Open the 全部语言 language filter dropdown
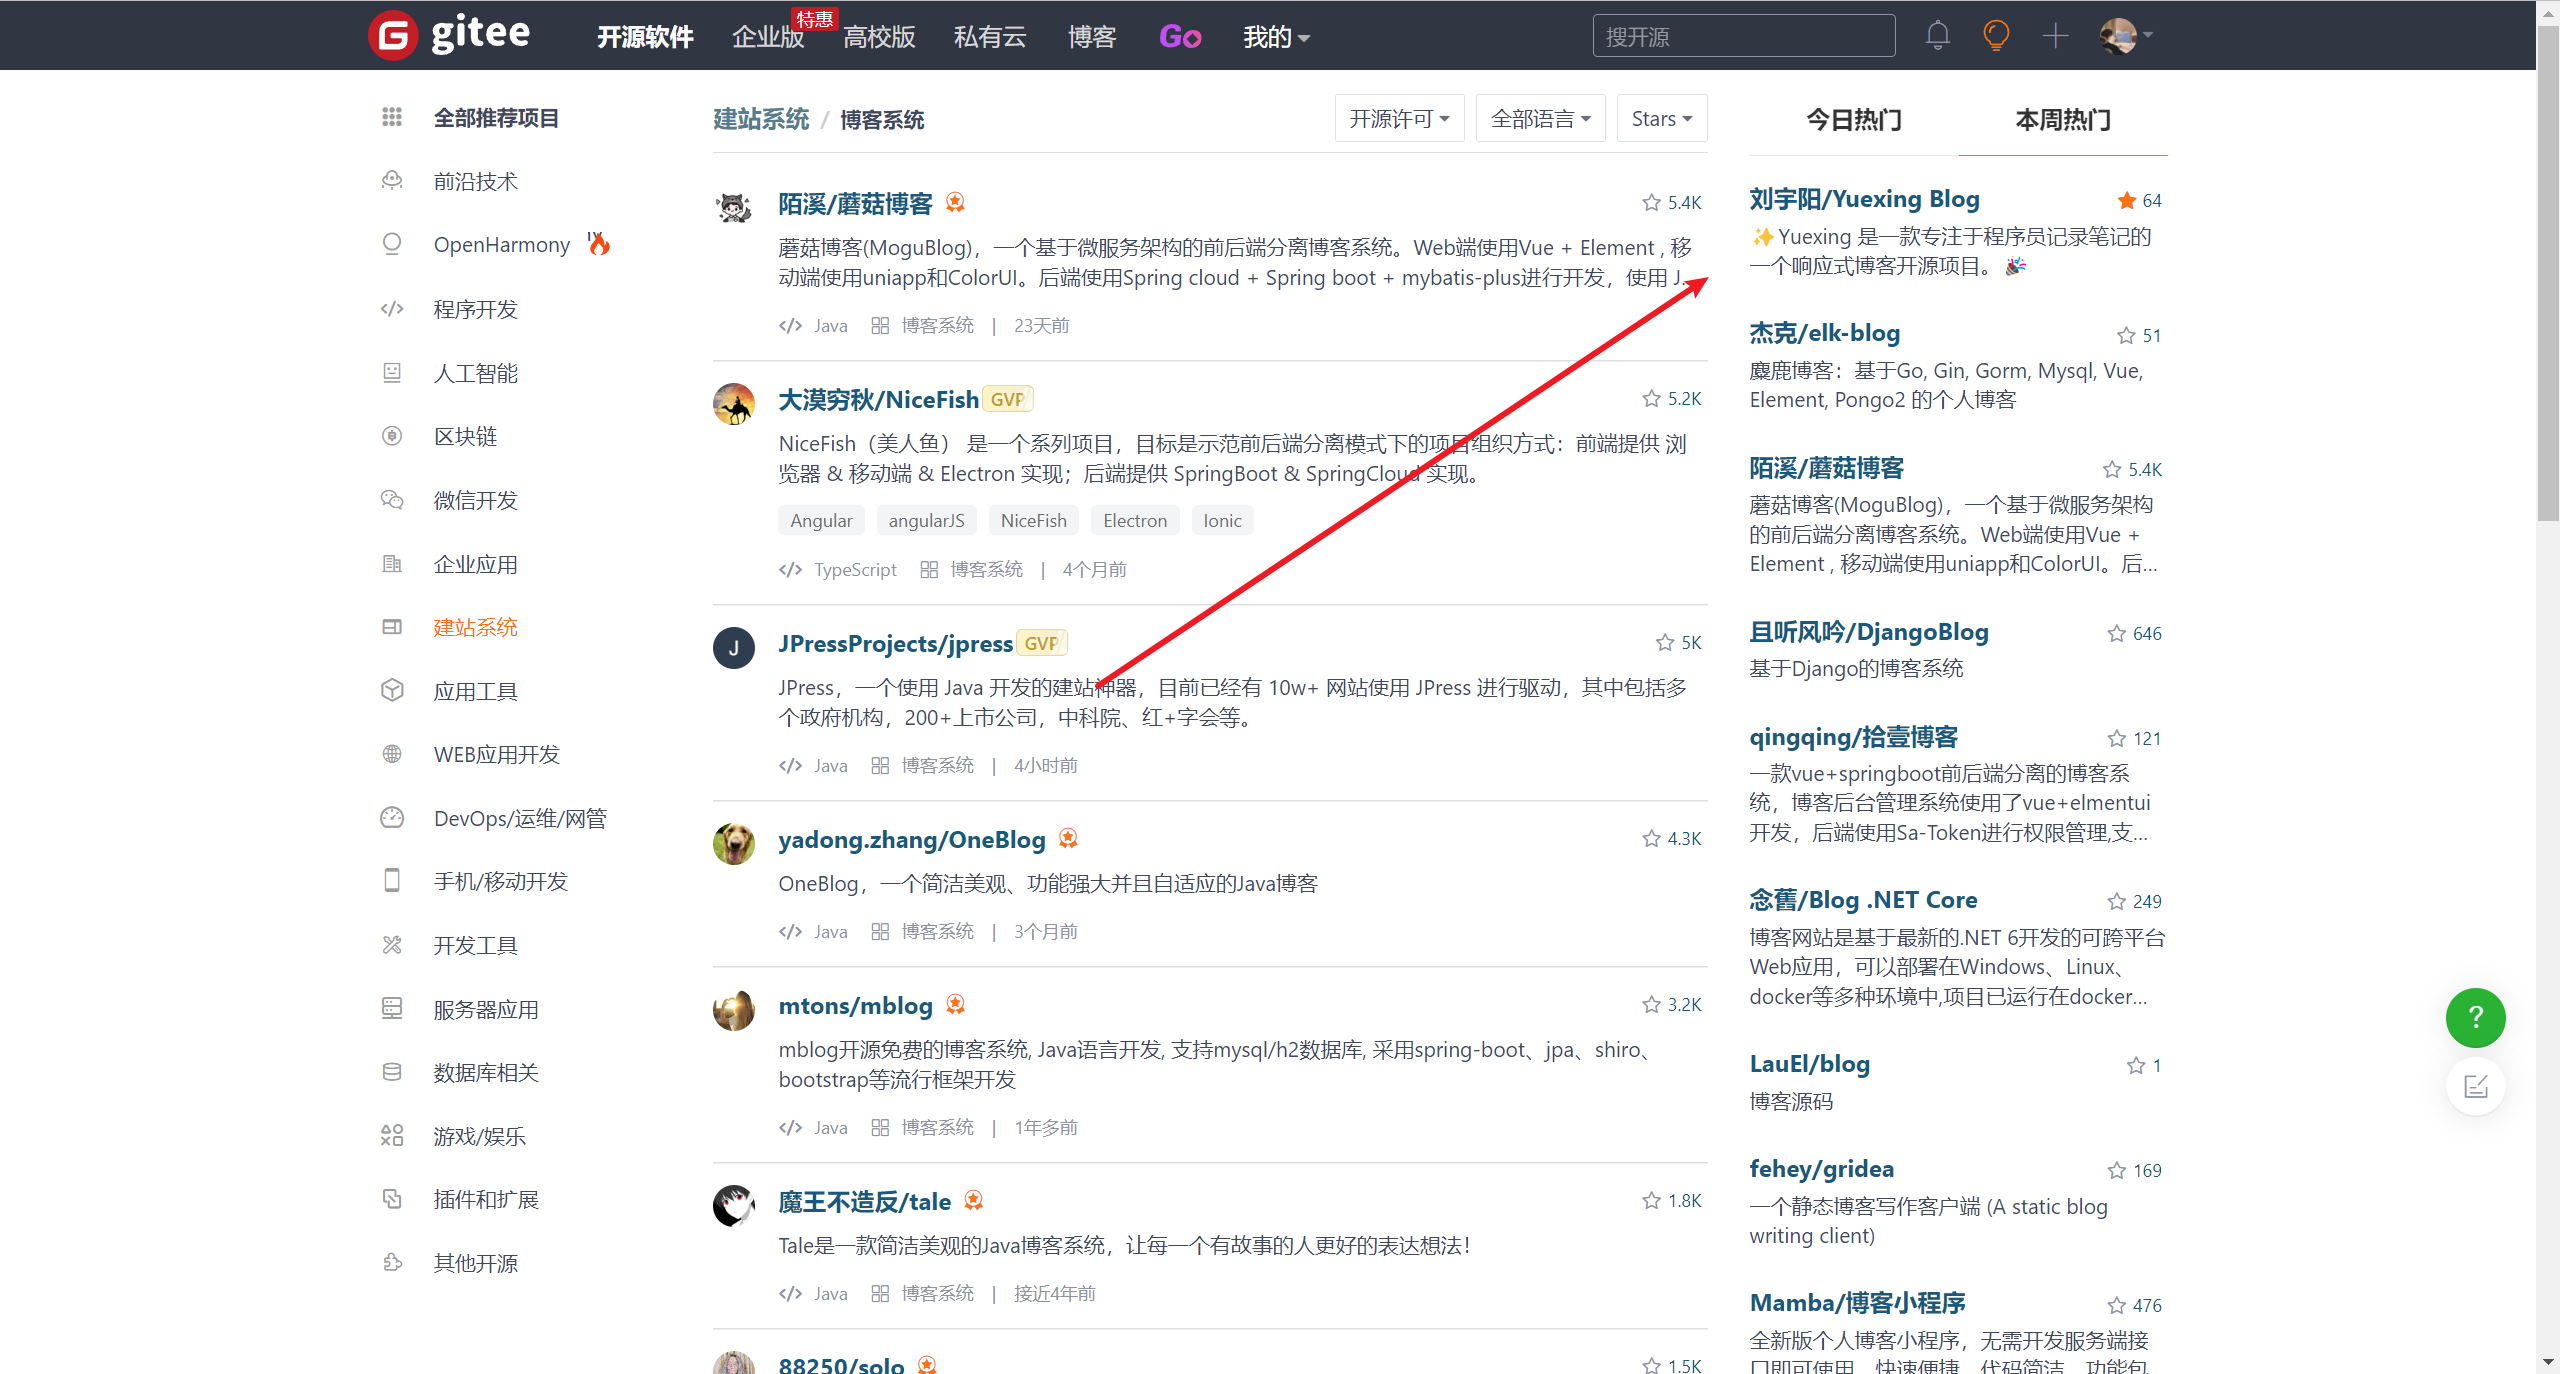Screen dimensions: 2560x1374 [x=1540, y=119]
